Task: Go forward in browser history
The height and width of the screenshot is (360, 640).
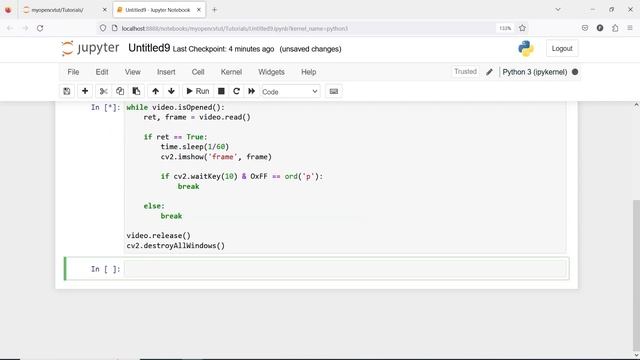Action: [25, 28]
